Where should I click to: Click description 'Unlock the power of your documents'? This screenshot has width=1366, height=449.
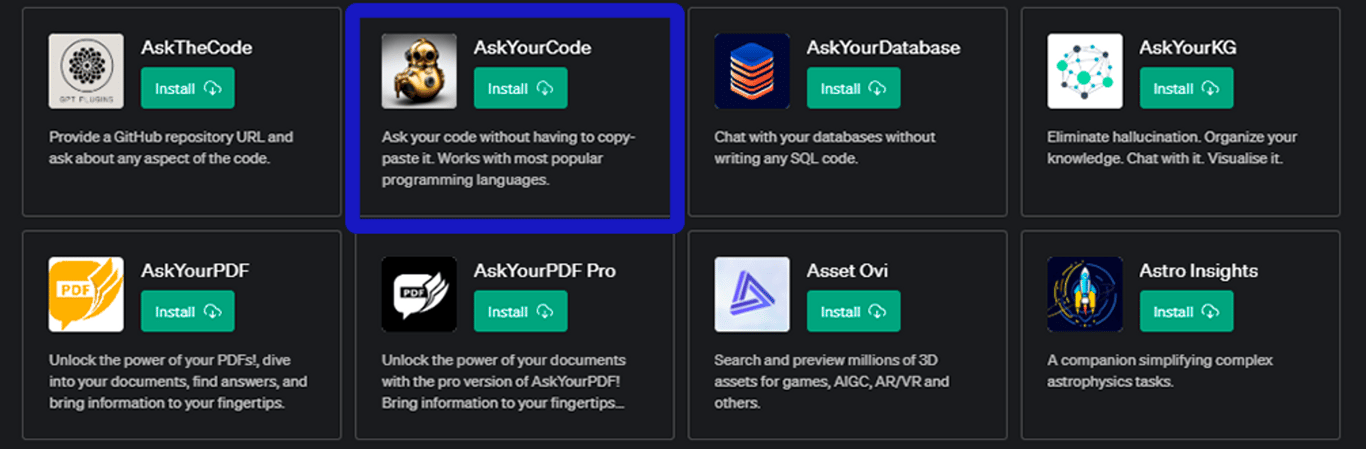click(x=504, y=381)
